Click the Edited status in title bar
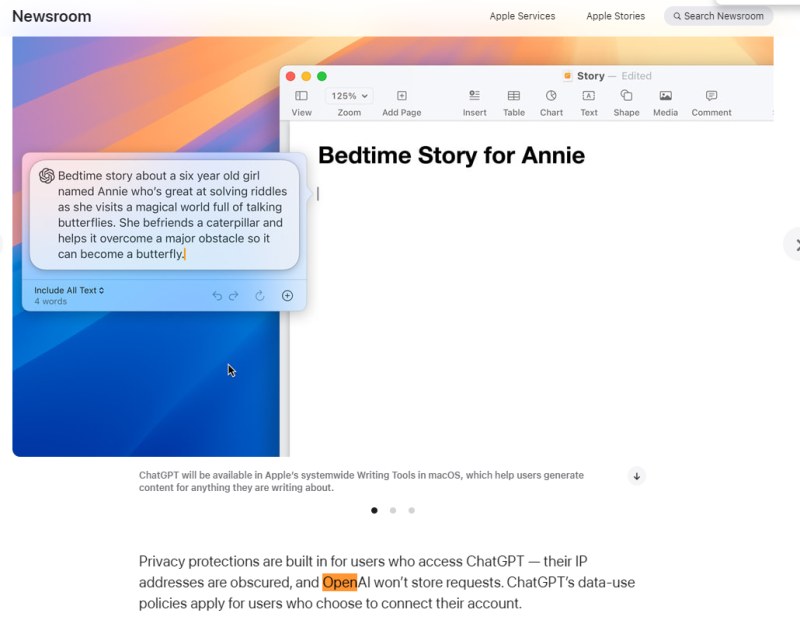This screenshot has height=620, width=800. (x=636, y=76)
